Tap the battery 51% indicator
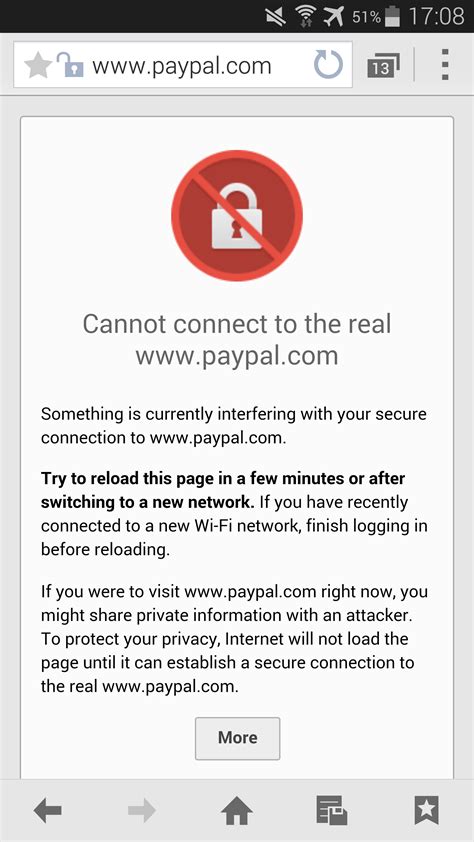 point(376,16)
